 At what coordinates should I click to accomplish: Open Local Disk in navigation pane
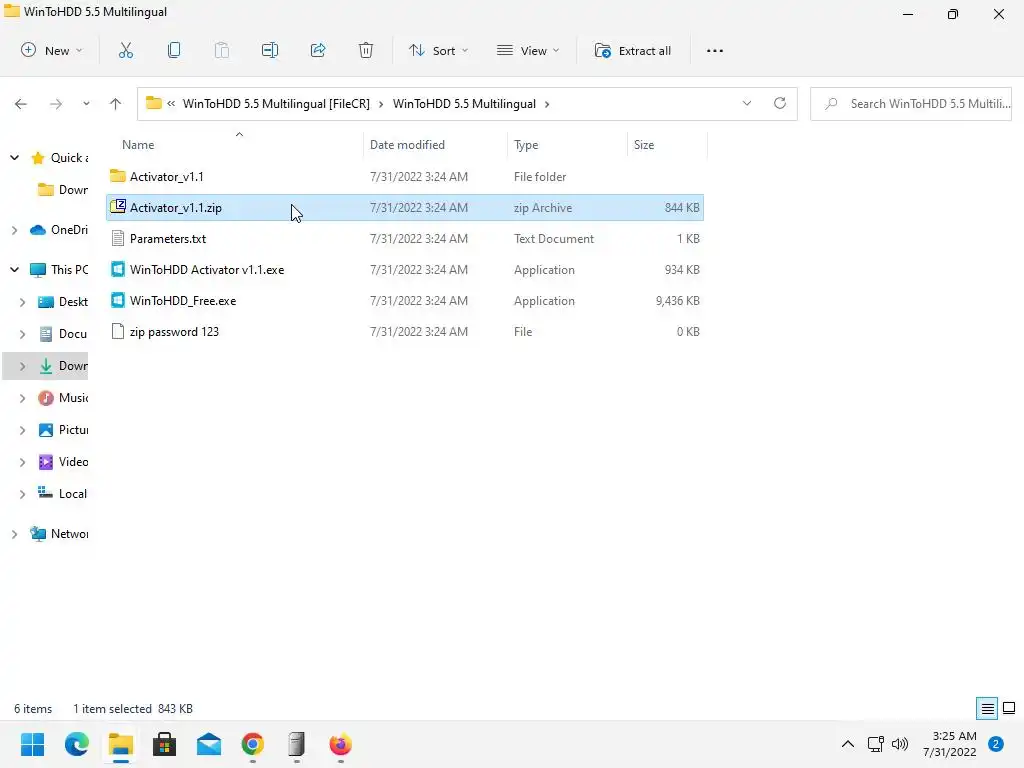(63, 494)
